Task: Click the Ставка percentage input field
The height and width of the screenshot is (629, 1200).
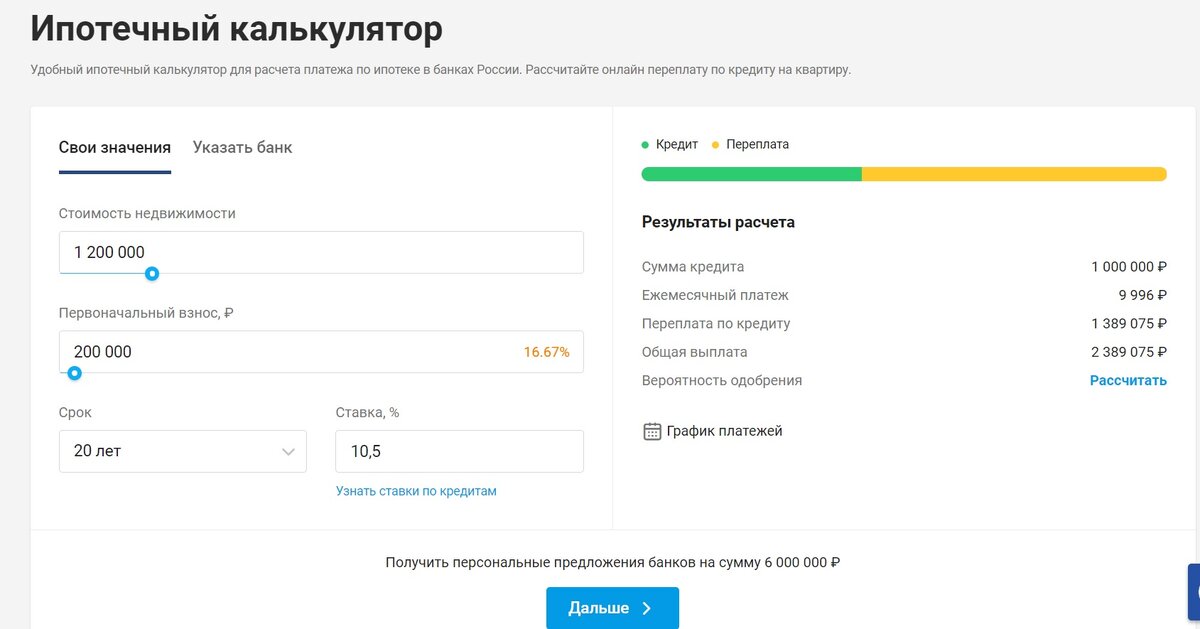Action: tap(459, 451)
